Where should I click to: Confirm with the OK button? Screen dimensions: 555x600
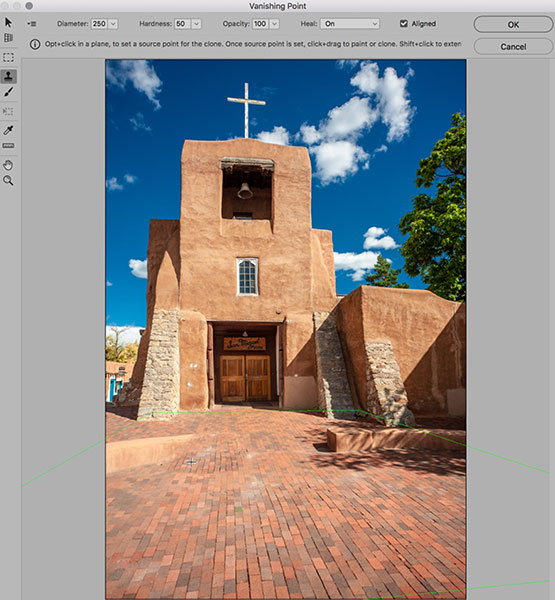[x=513, y=24]
